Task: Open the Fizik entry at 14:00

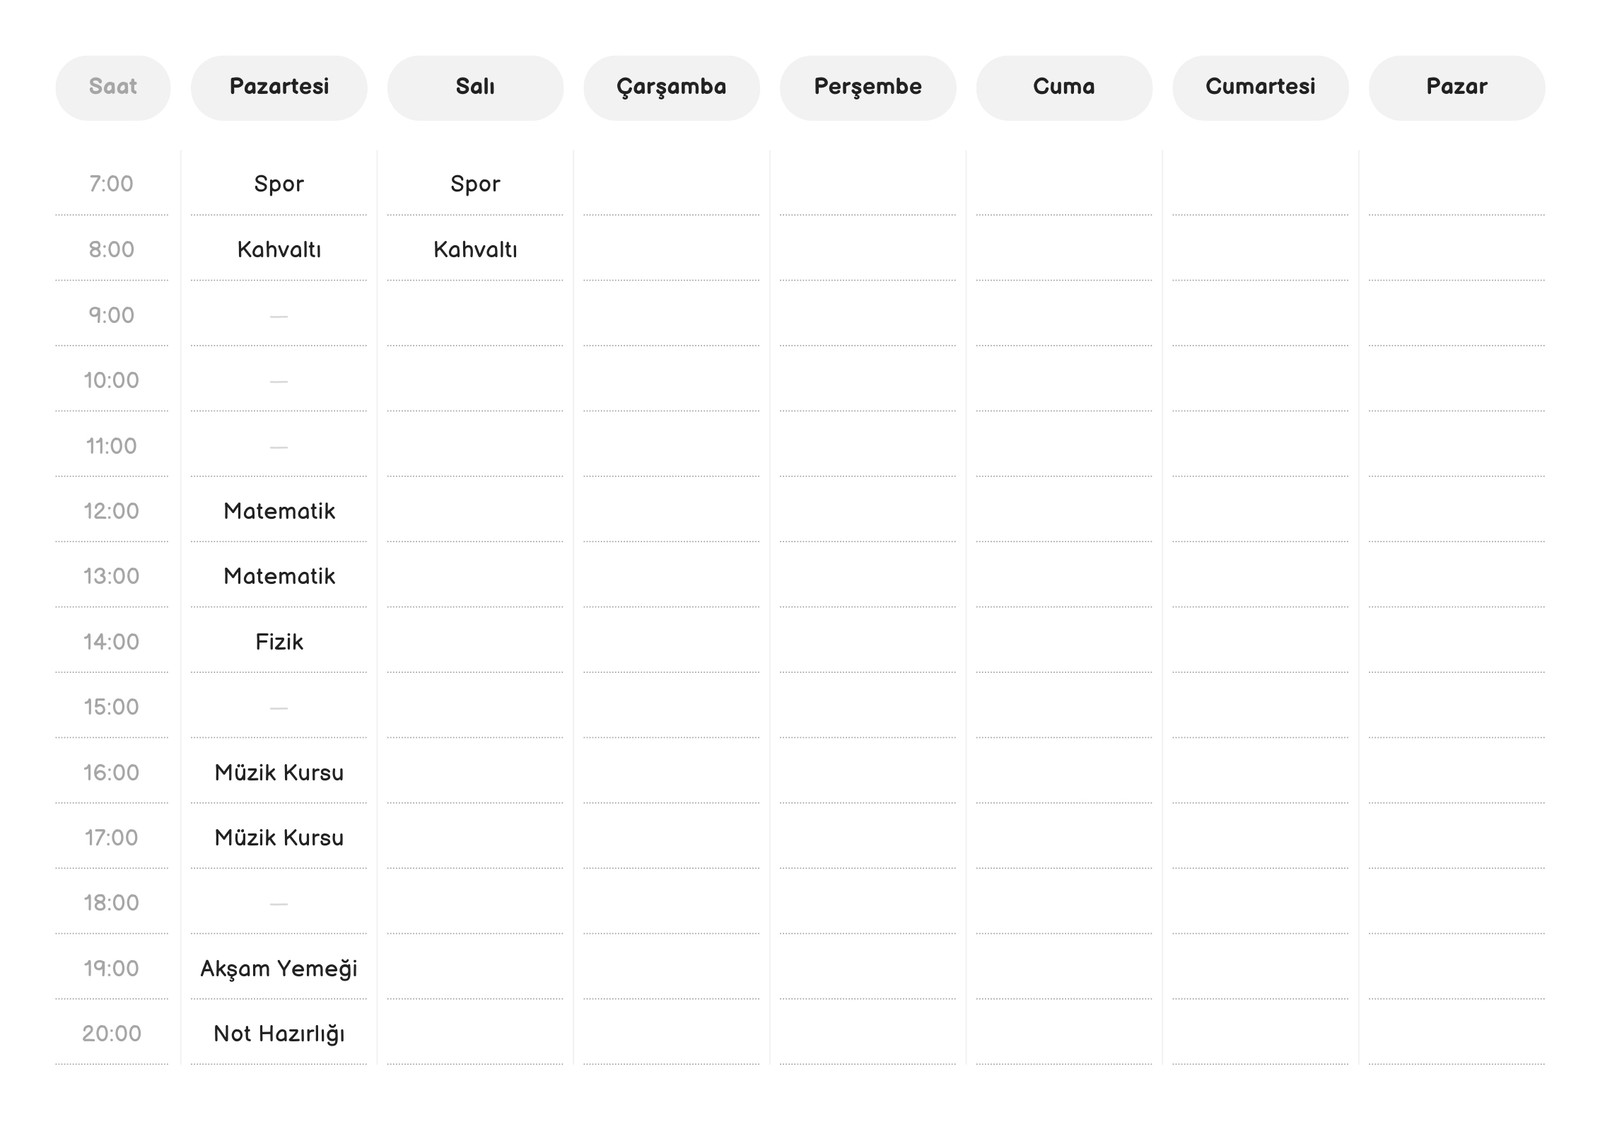Action: point(279,641)
